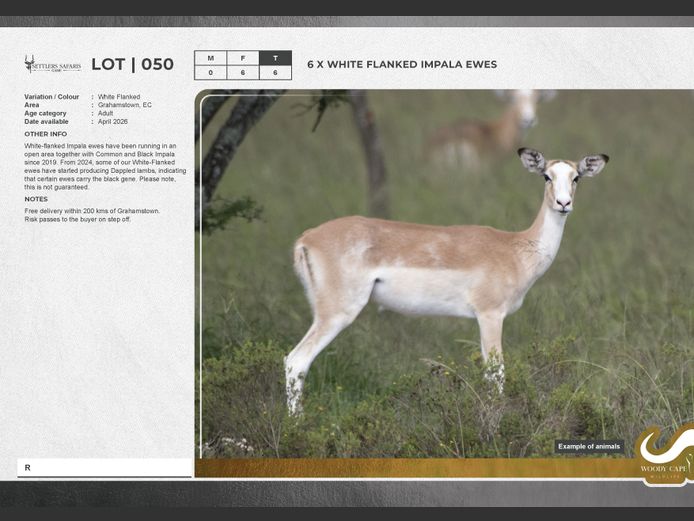Click the Variation / Colour label

pyautogui.click(x=51, y=96)
